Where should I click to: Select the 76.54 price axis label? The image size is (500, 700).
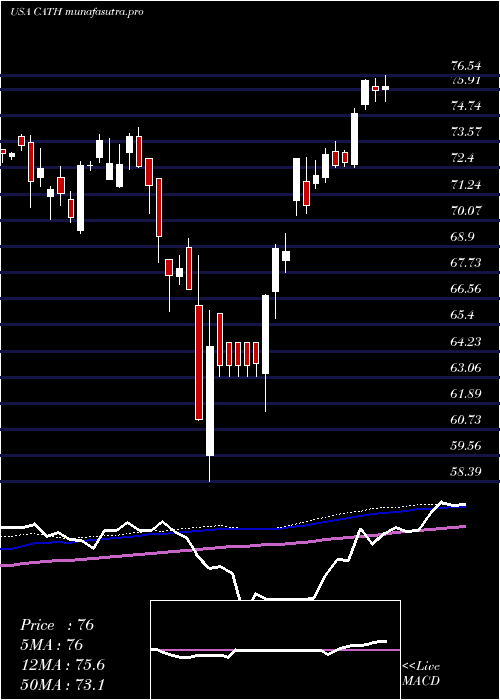[x=466, y=66]
